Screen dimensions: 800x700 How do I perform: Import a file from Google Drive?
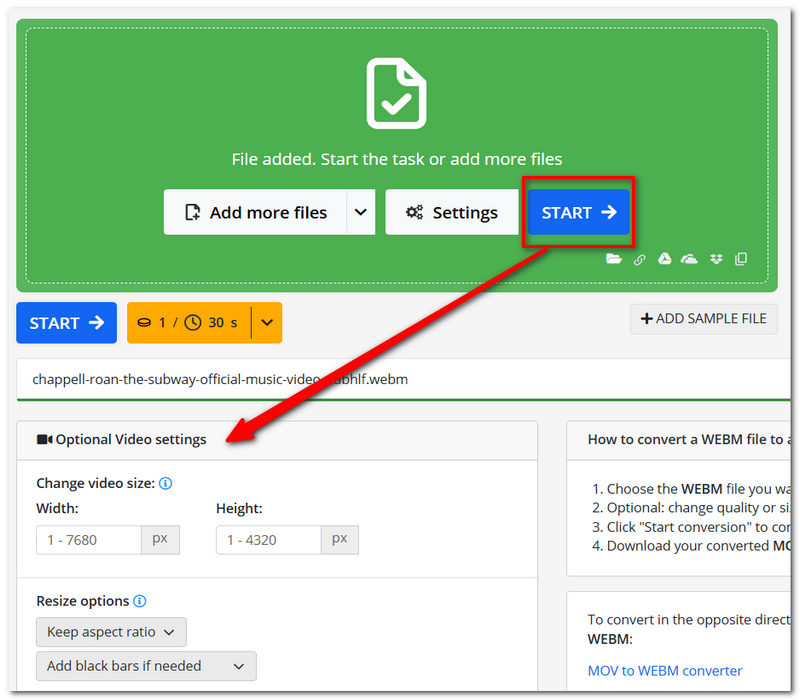pyautogui.click(x=664, y=259)
